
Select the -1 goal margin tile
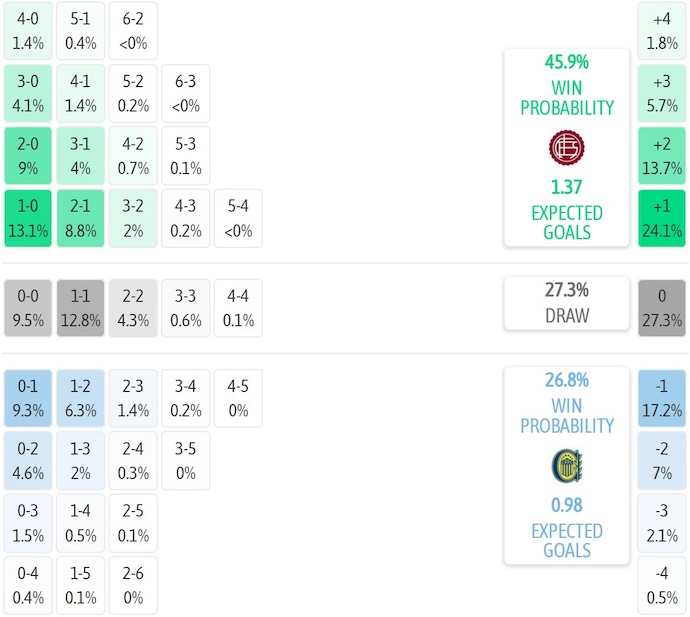click(662, 398)
